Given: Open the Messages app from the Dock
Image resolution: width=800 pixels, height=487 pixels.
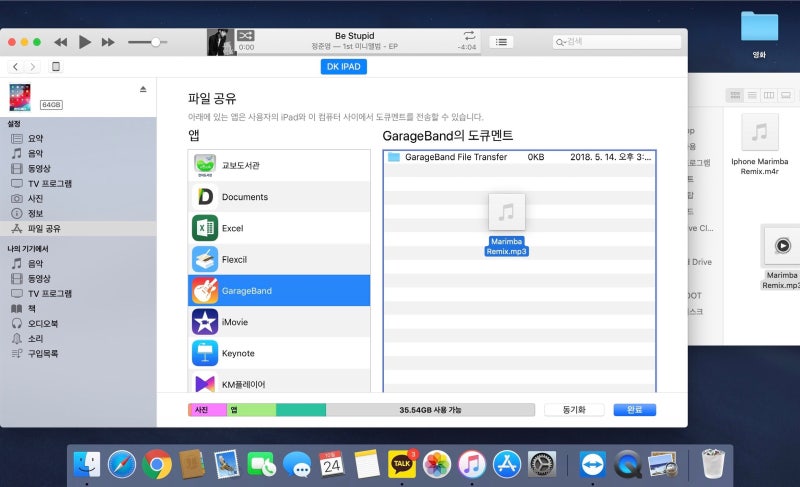Looking at the screenshot, I should tap(297, 464).
